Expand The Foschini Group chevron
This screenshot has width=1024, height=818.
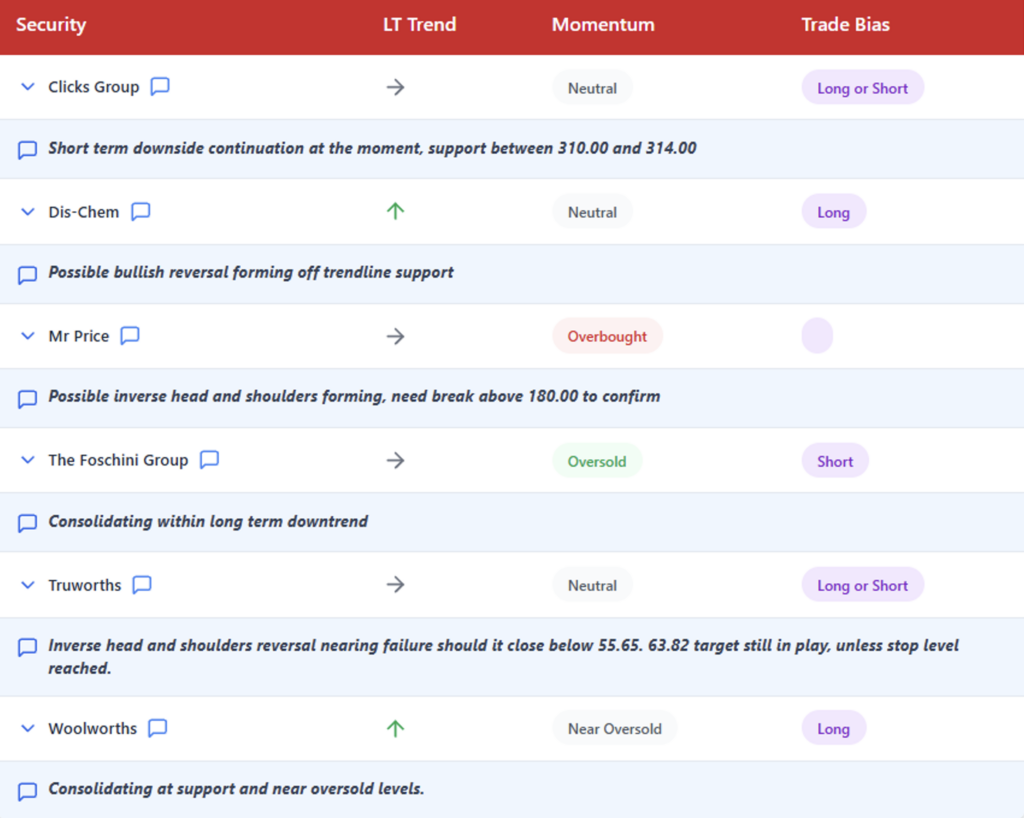(28, 460)
